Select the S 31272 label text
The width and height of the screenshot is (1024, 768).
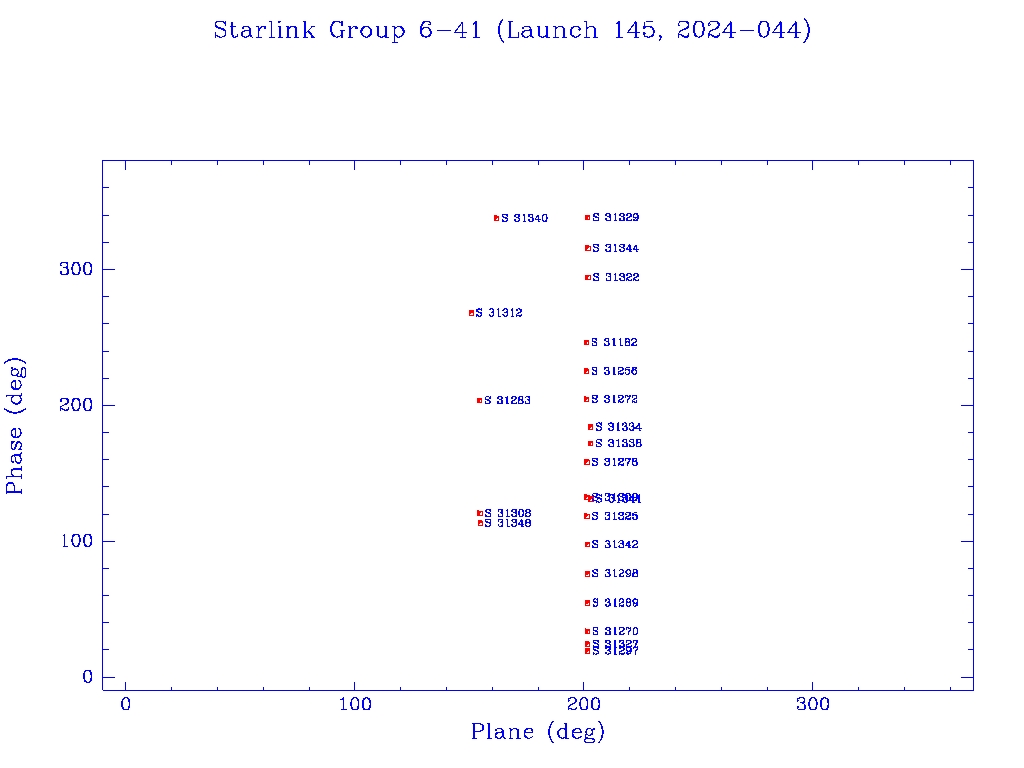(x=615, y=400)
